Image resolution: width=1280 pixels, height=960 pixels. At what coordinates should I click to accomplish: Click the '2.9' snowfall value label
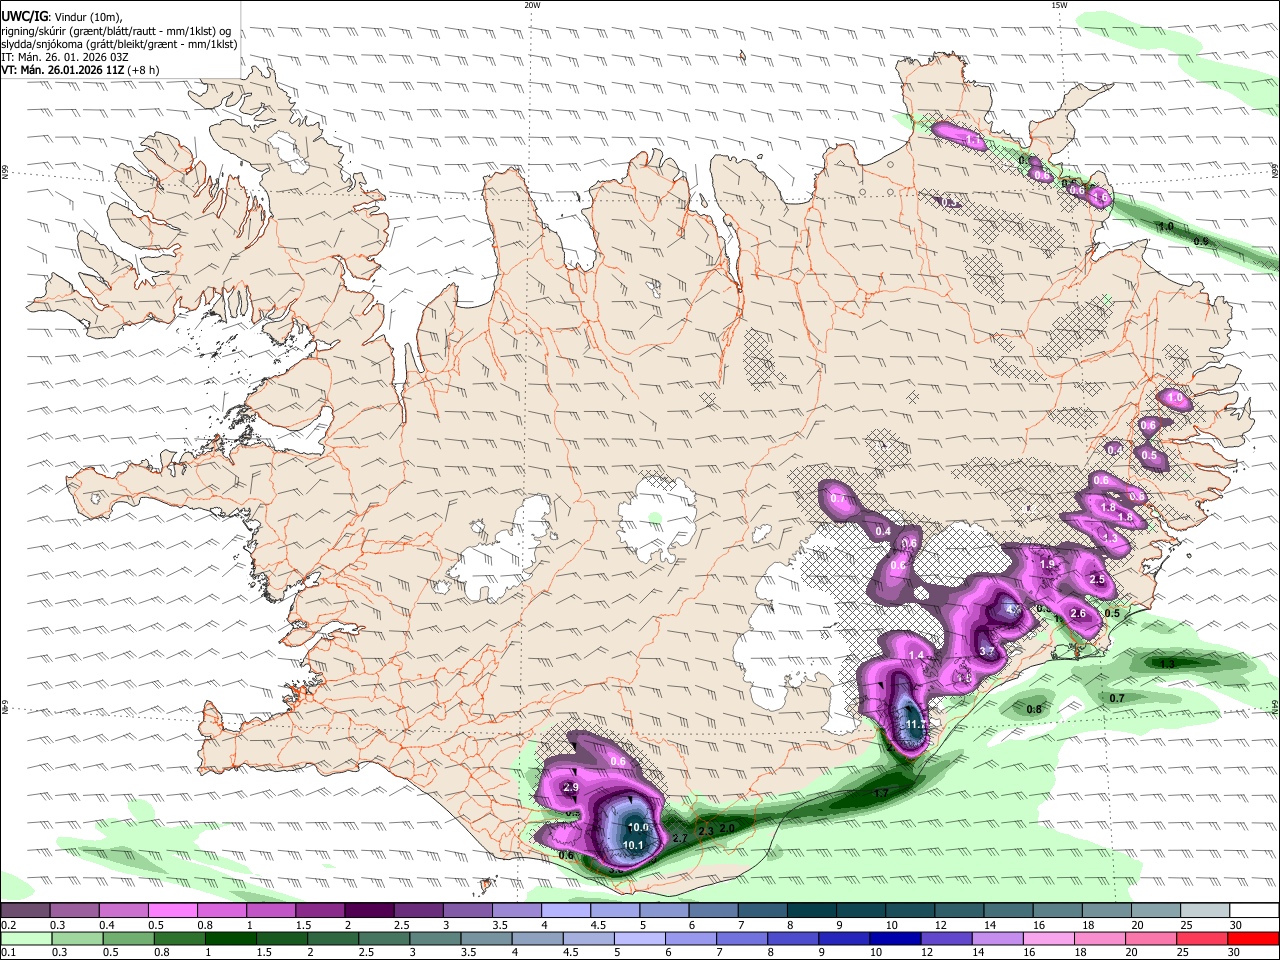coord(572,788)
